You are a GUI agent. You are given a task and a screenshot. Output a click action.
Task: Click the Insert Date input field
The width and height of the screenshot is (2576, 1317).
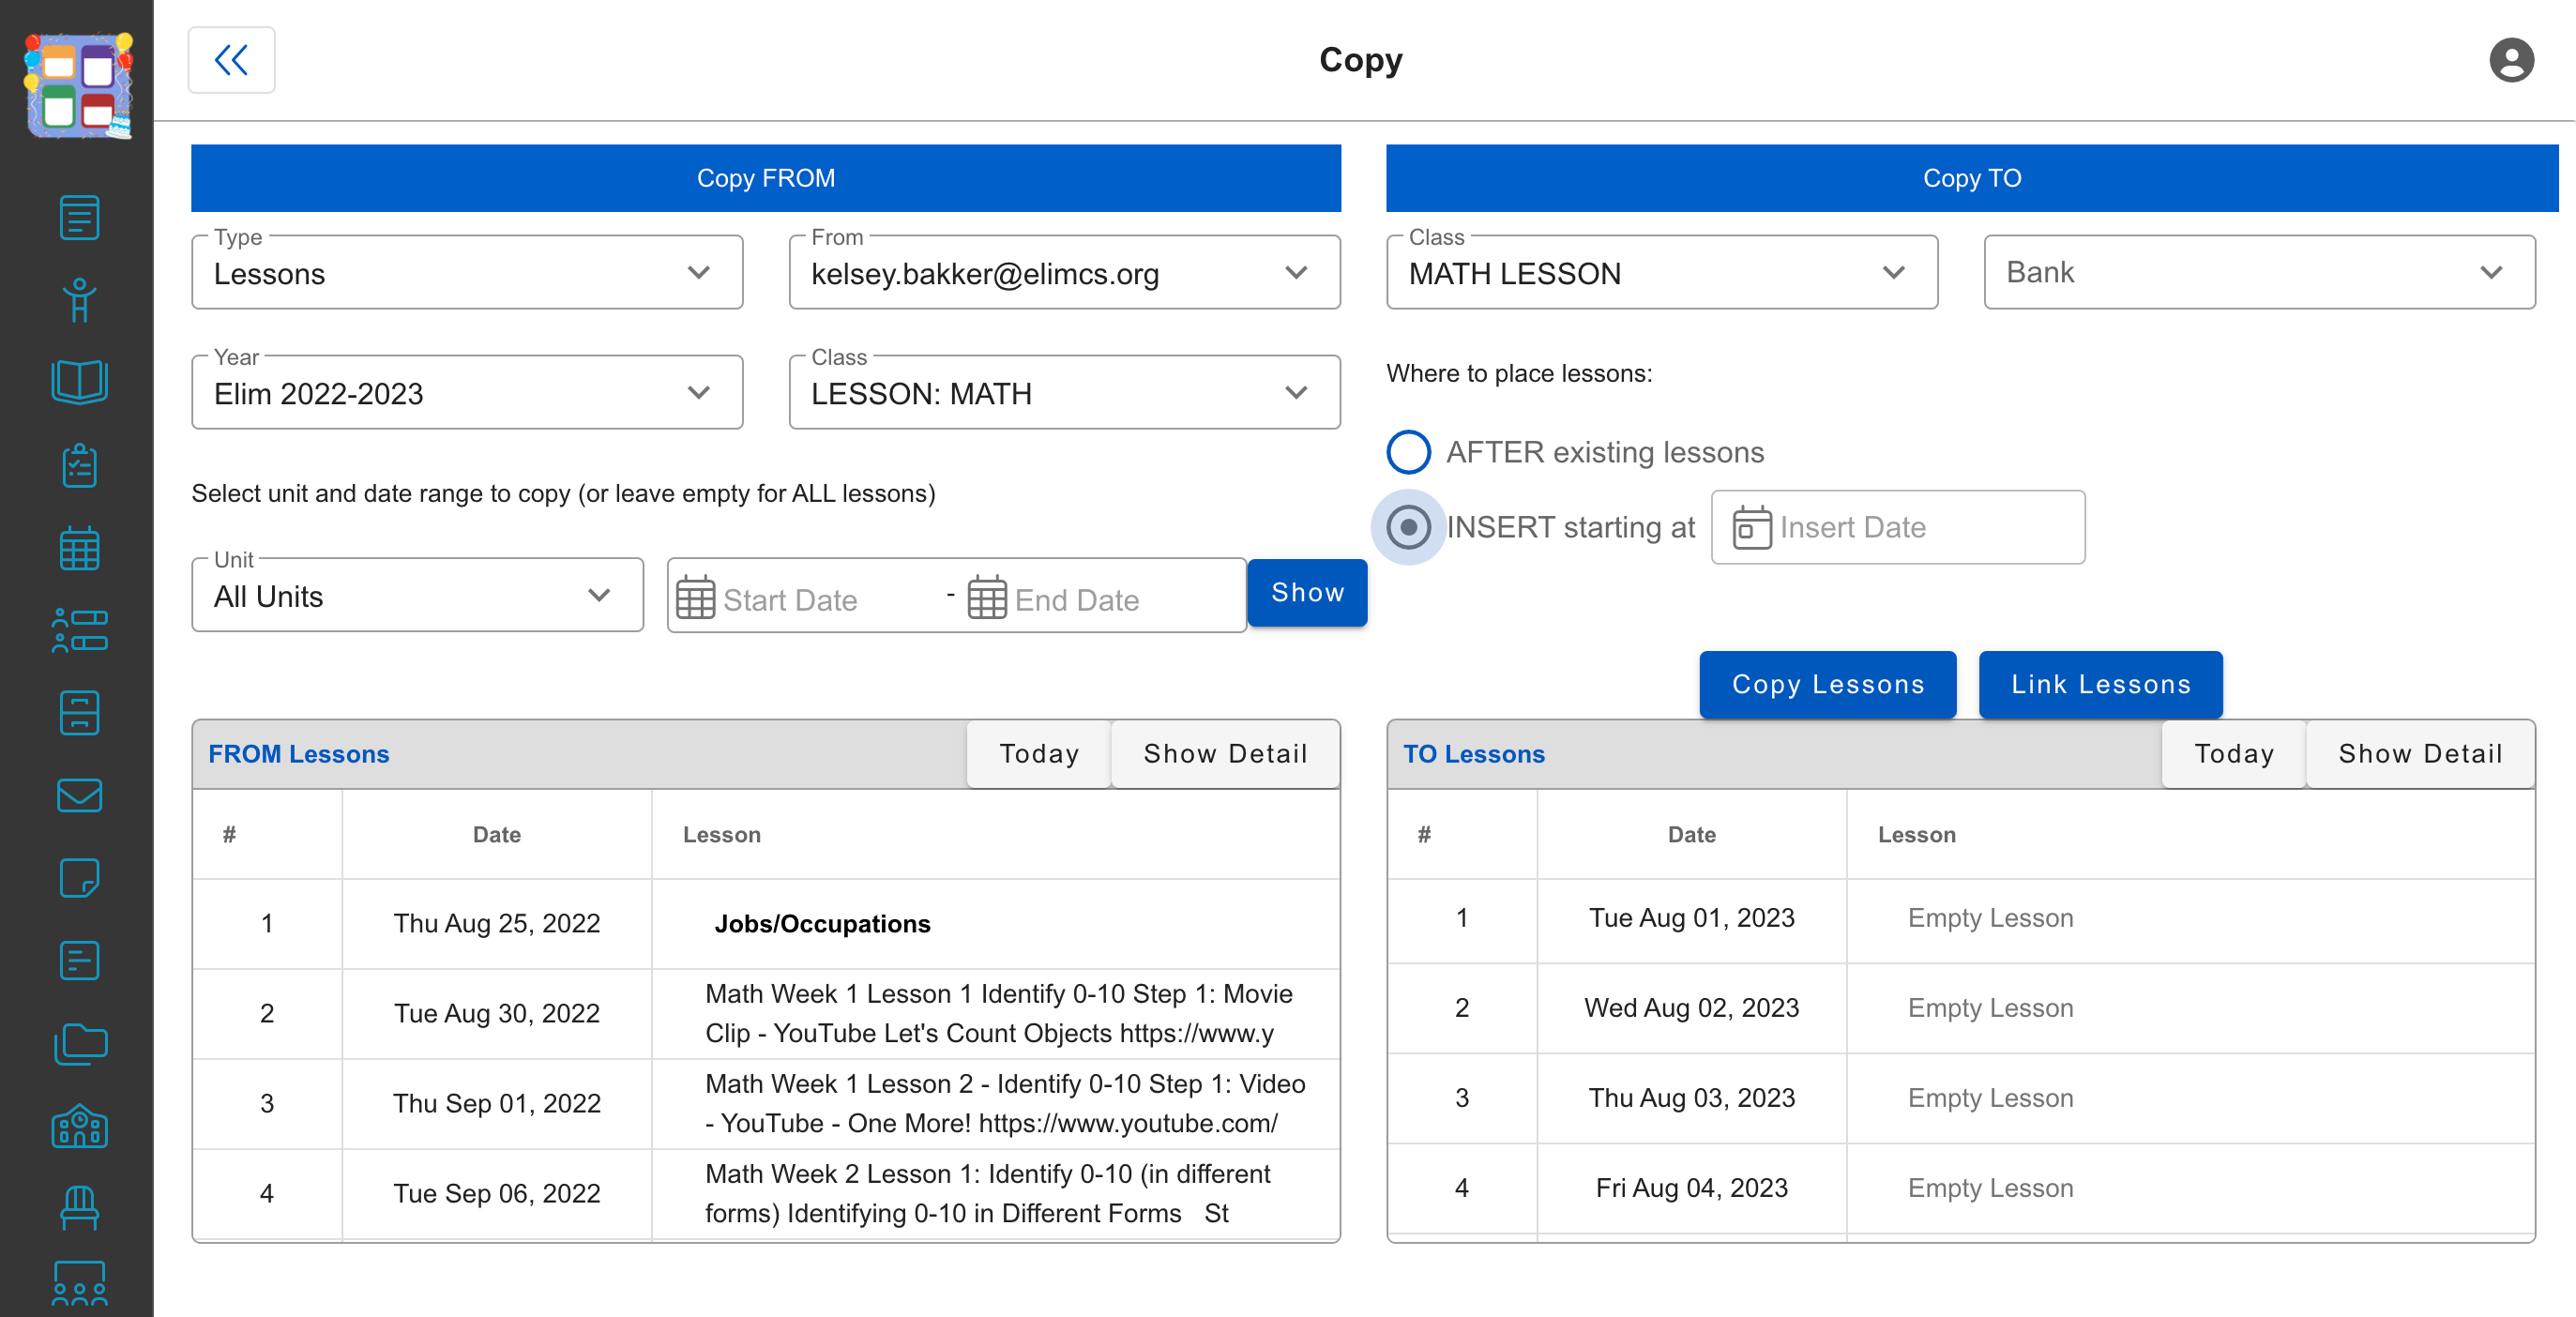pyautogui.click(x=1898, y=527)
